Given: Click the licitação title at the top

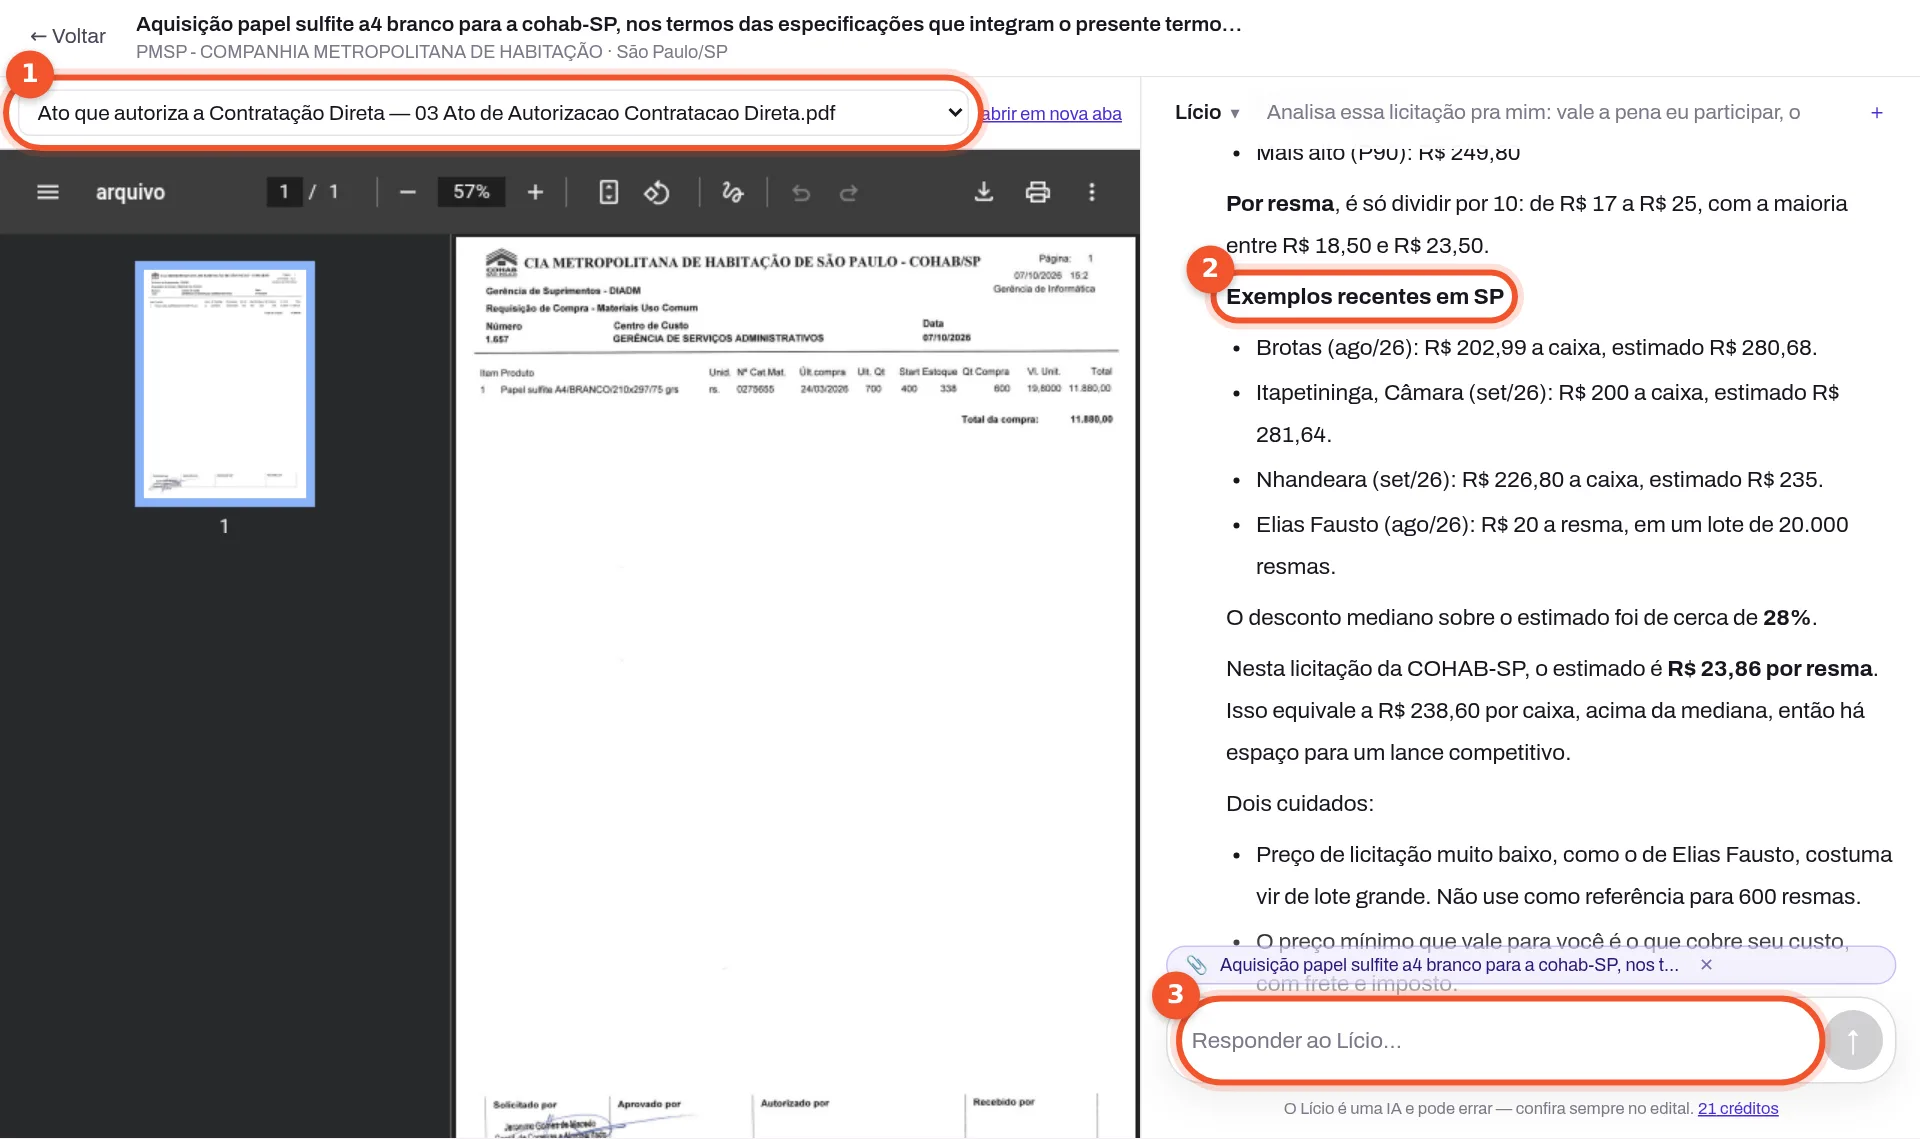Looking at the screenshot, I should click(x=689, y=24).
